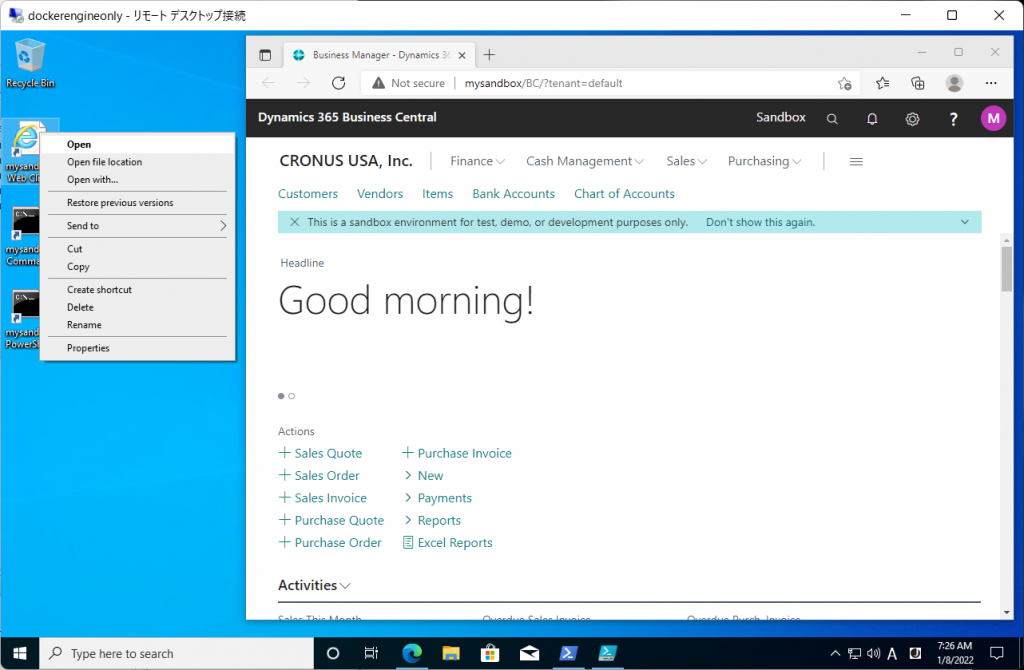Expand the sandbox notification chevron
The width and height of the screenshot is (1024, 670).
tap(965, 222)
